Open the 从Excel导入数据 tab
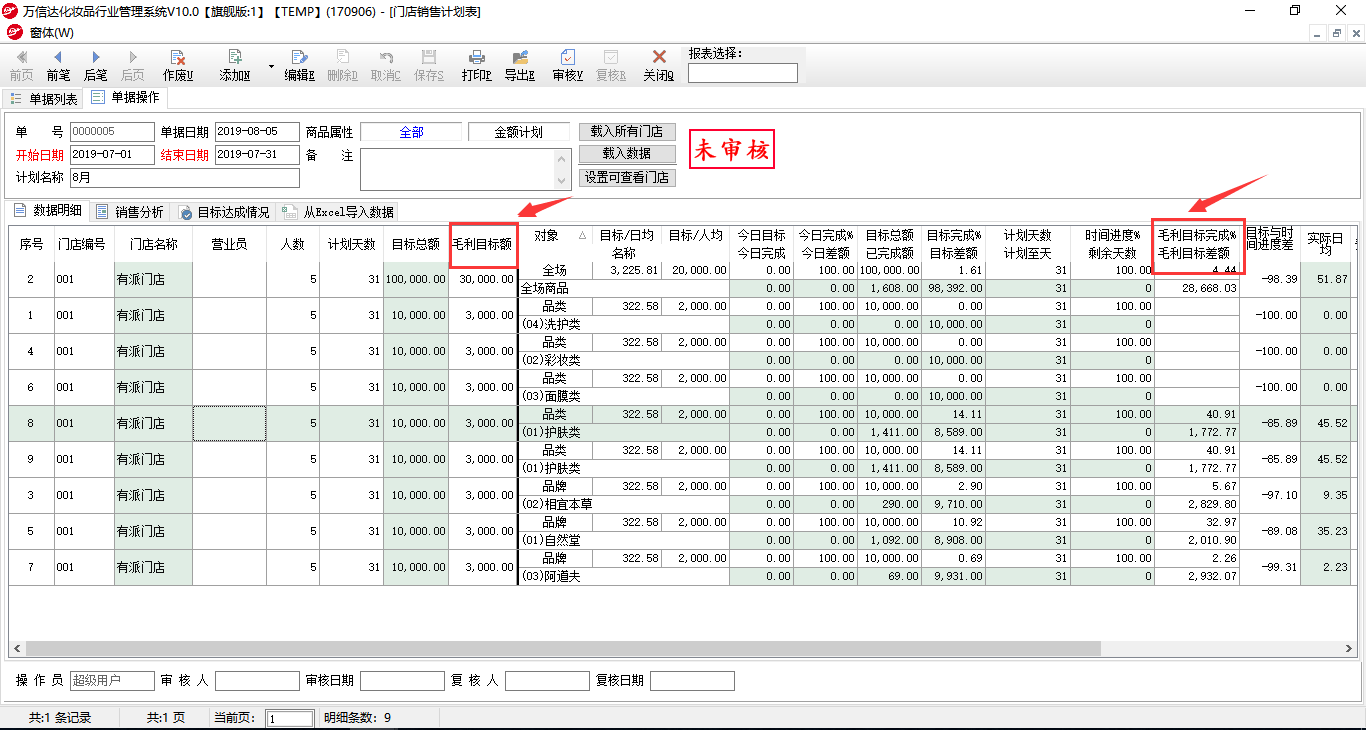 pyautogui.click(x=338, y=212)
